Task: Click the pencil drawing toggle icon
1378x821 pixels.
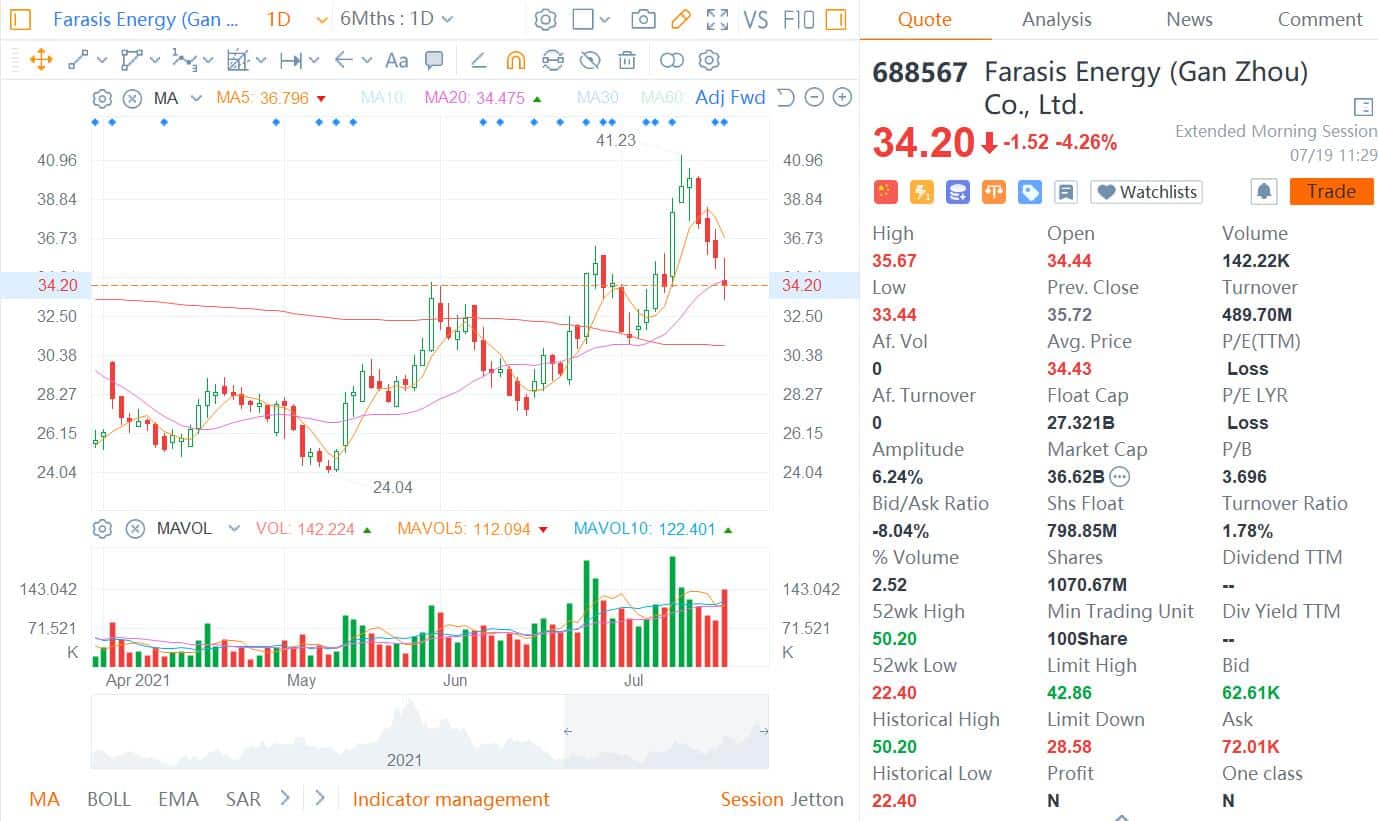Action: [x=680, y=19]
